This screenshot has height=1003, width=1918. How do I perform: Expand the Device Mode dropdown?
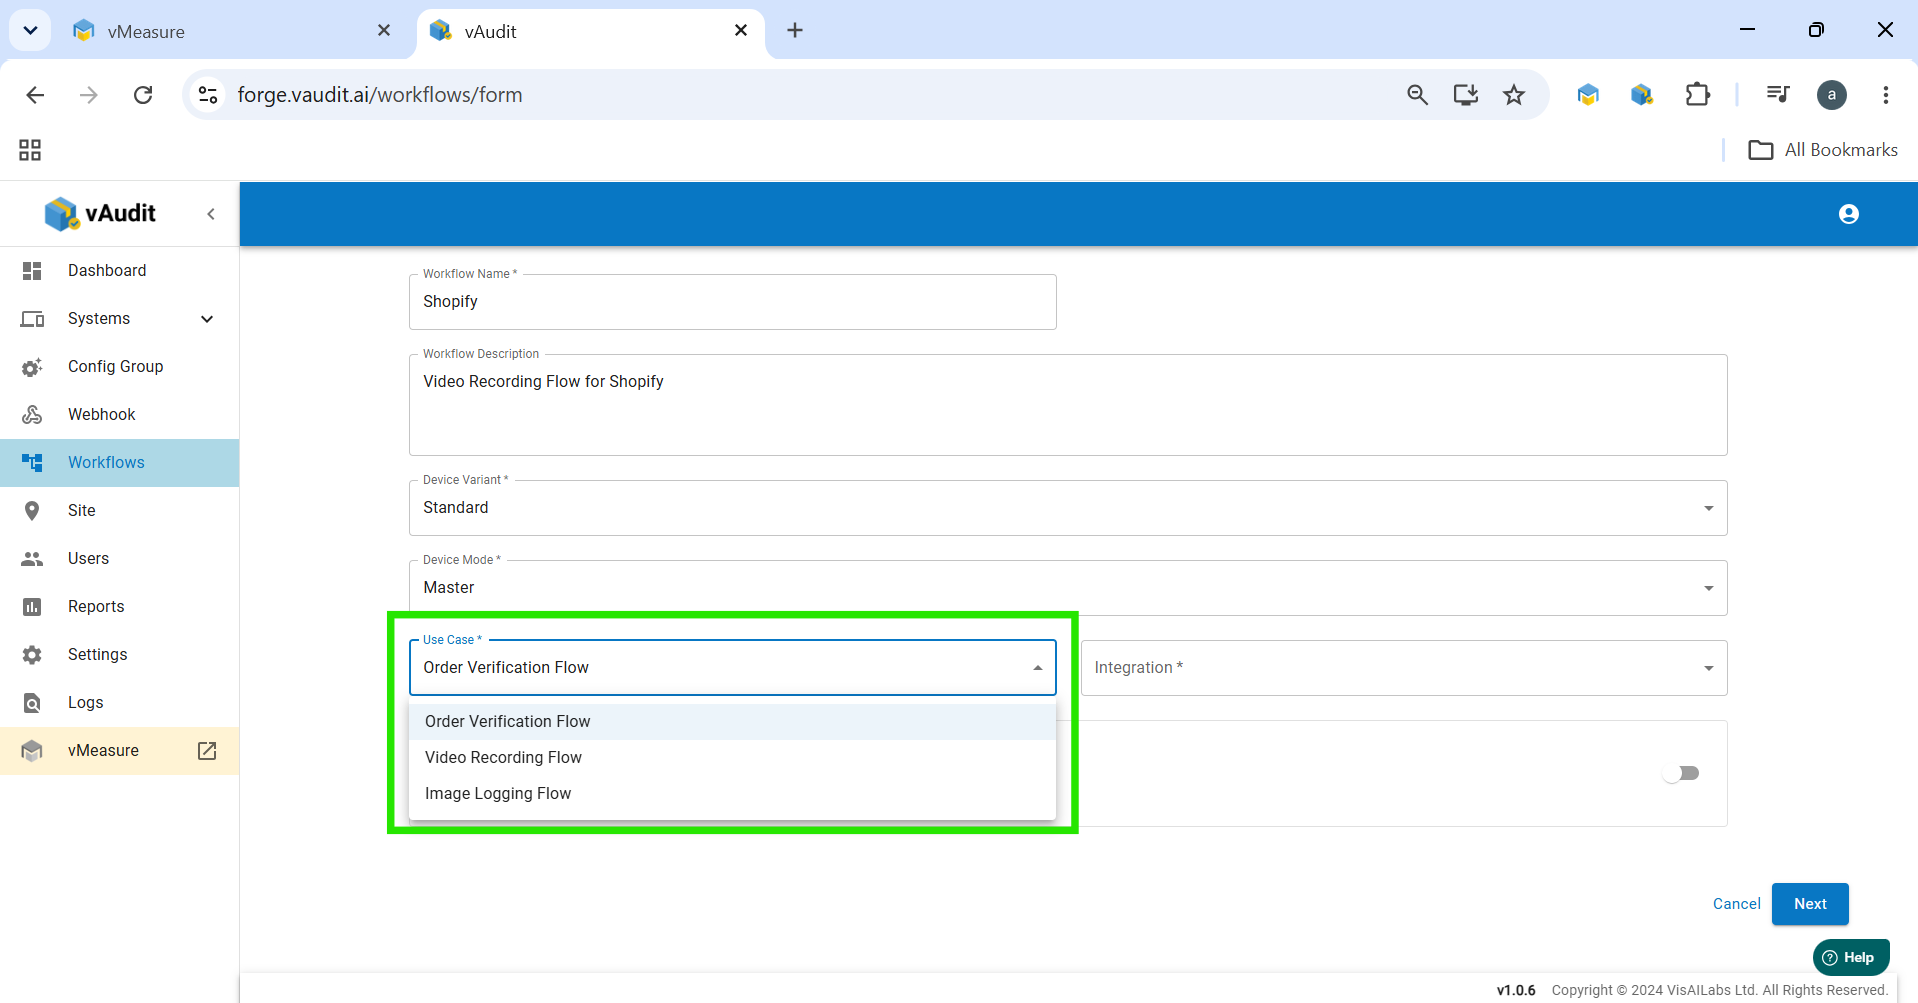(1709, 588)
